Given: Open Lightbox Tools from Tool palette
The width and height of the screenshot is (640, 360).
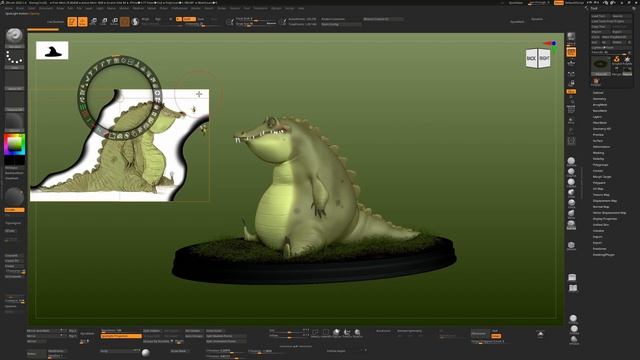Looking at the screenshot, I should (x=612, y=47).
